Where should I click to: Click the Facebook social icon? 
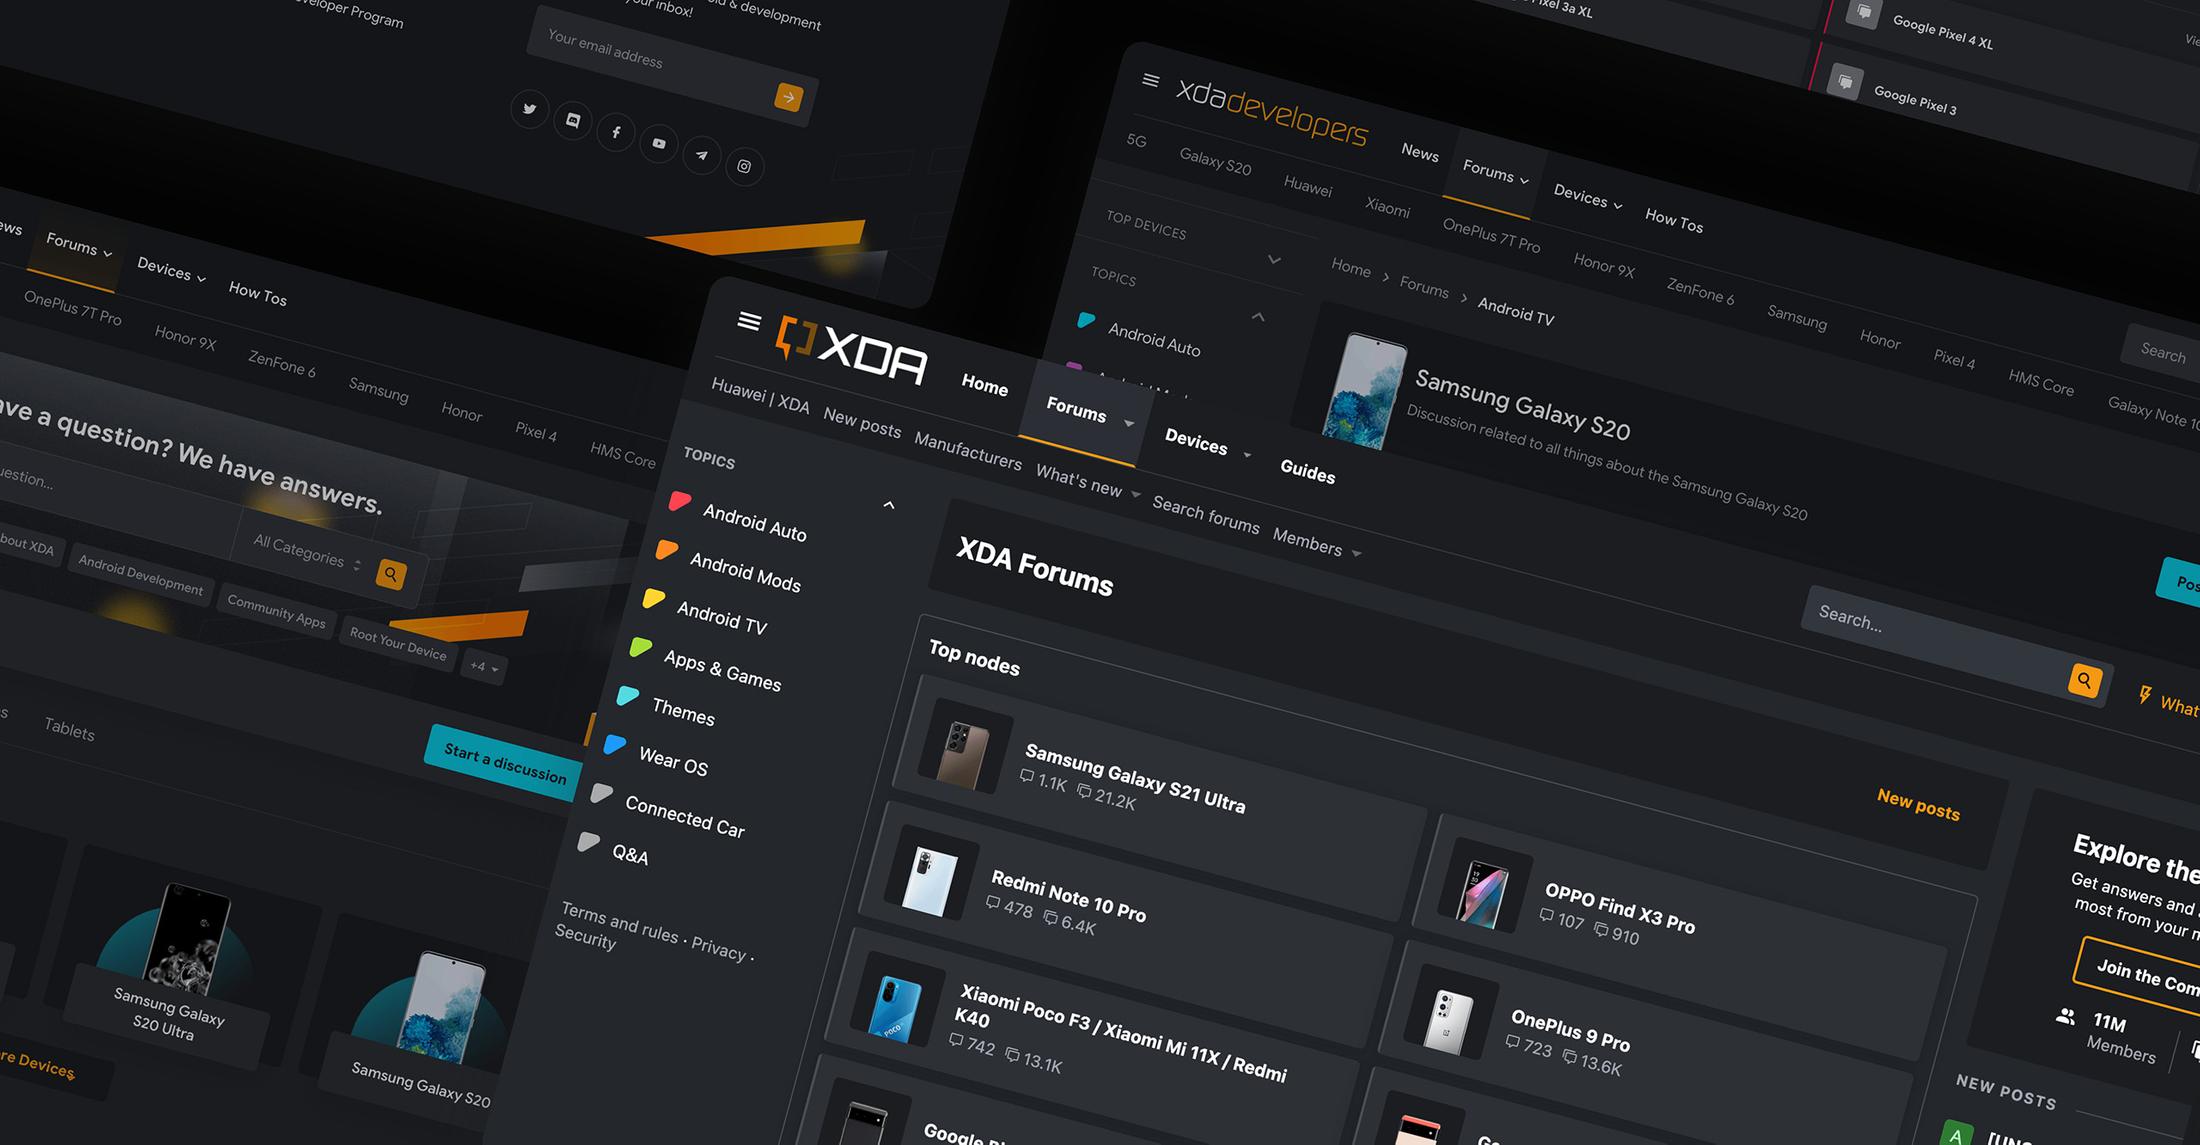(x=616, y=132)
